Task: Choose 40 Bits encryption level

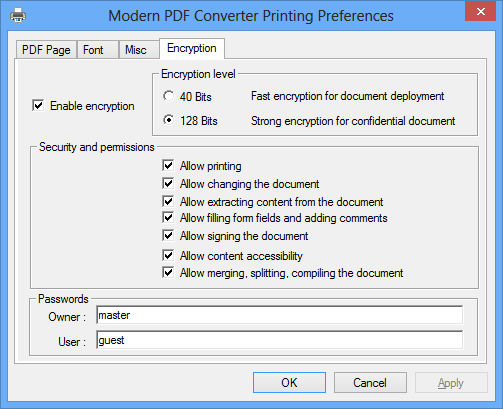Action: click(x=169, y=96)
